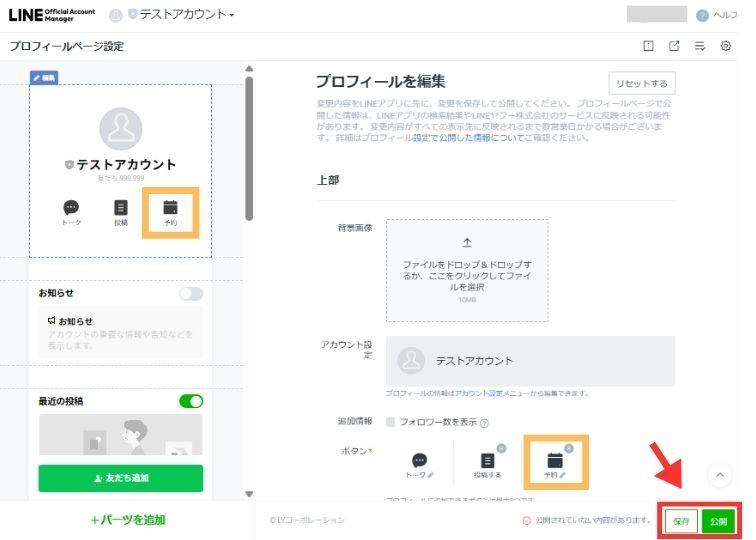Viewport: 756px width, 540px height.
Task: Click the 背景画像 file upload area
Action: coord(467,270)
